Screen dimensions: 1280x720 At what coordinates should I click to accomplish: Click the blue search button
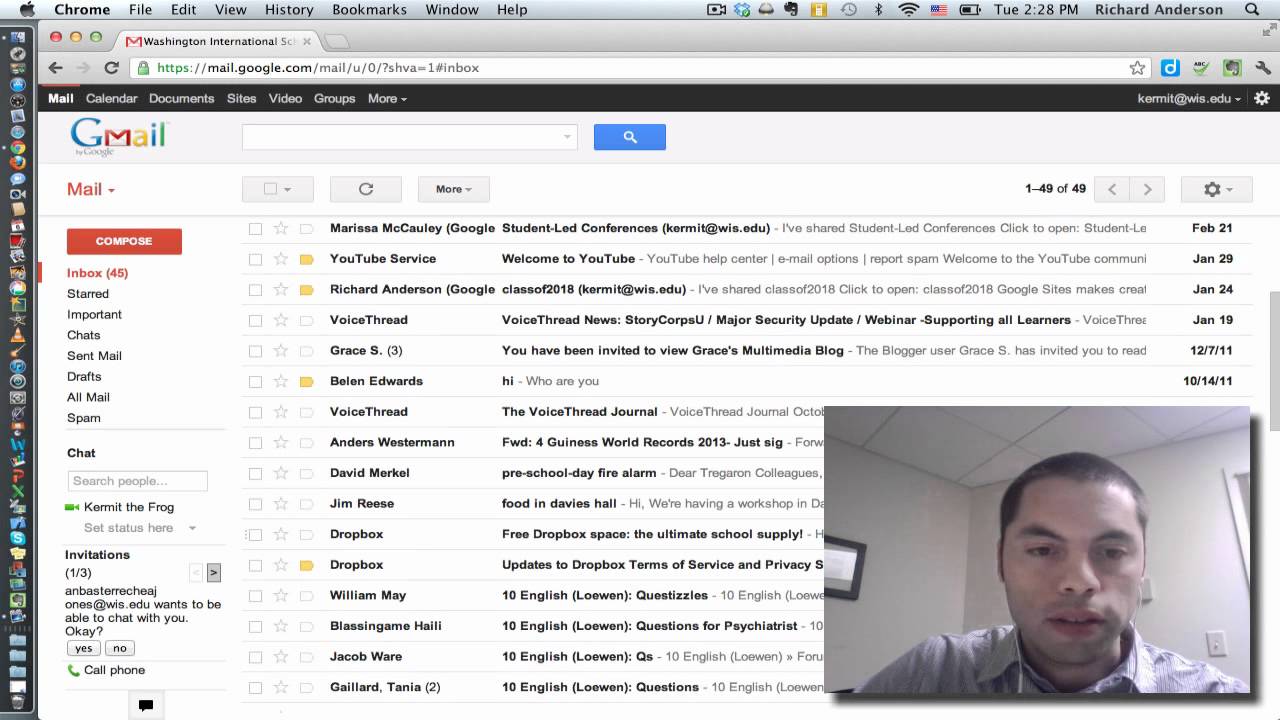coord(629,137)
